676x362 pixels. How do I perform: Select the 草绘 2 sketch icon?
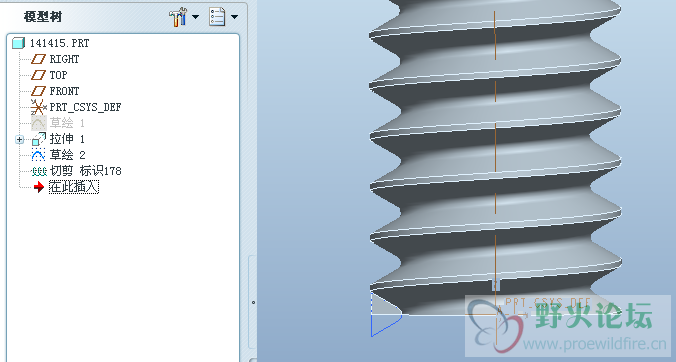click(x=38, y=155)
